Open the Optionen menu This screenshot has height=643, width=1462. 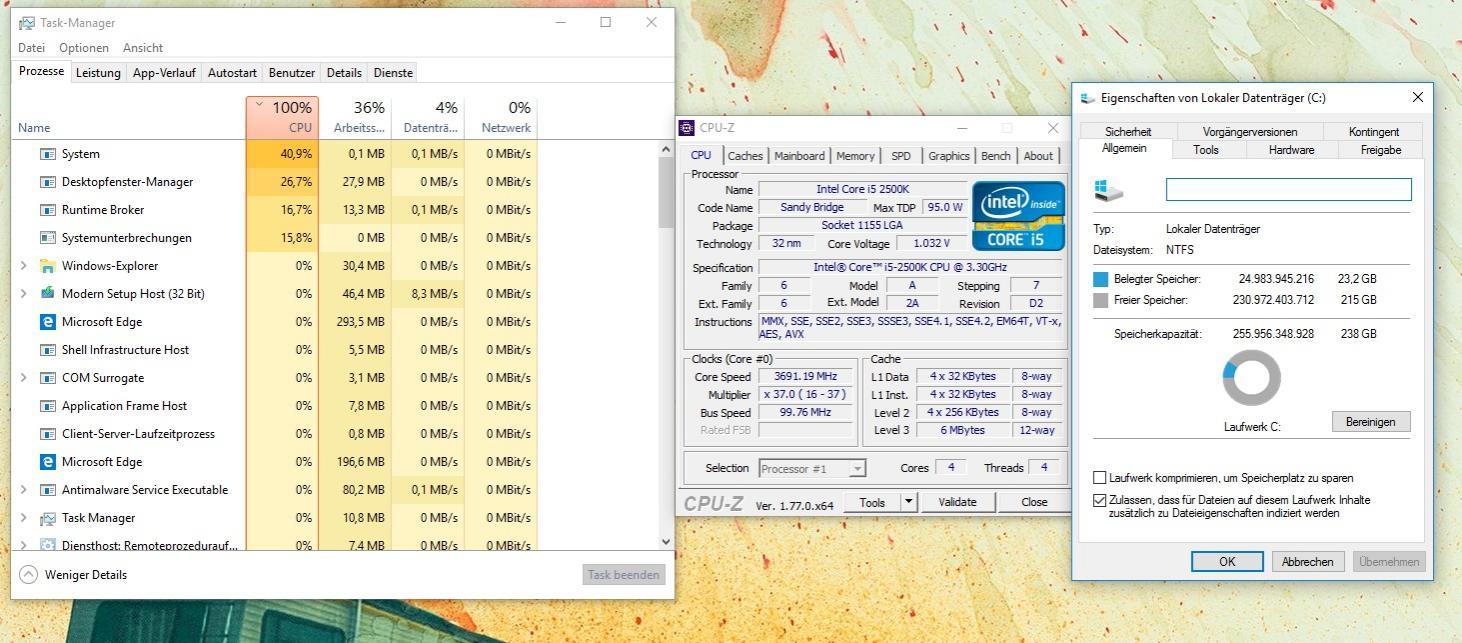(x=84, y=48)
